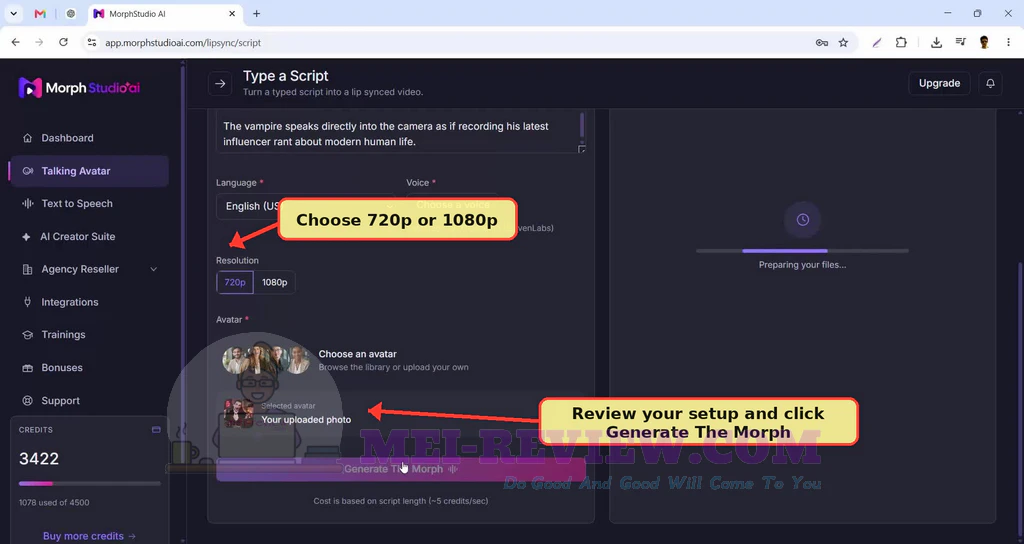This screenshot has width=1024, height=544.
Task: Click the Agency Reseller building icon
Action: coord(27,269)
